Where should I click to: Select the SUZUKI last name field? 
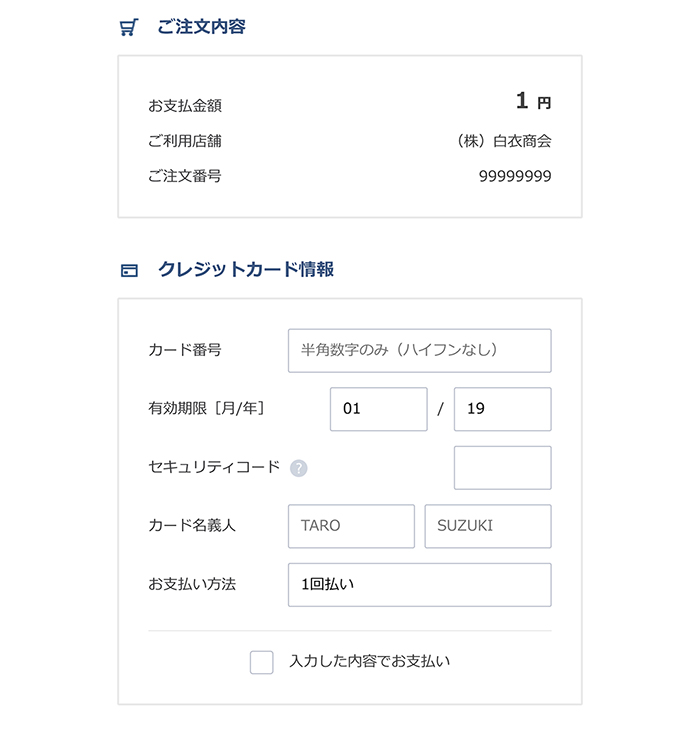pyautogui.click(x=488, y=526)
